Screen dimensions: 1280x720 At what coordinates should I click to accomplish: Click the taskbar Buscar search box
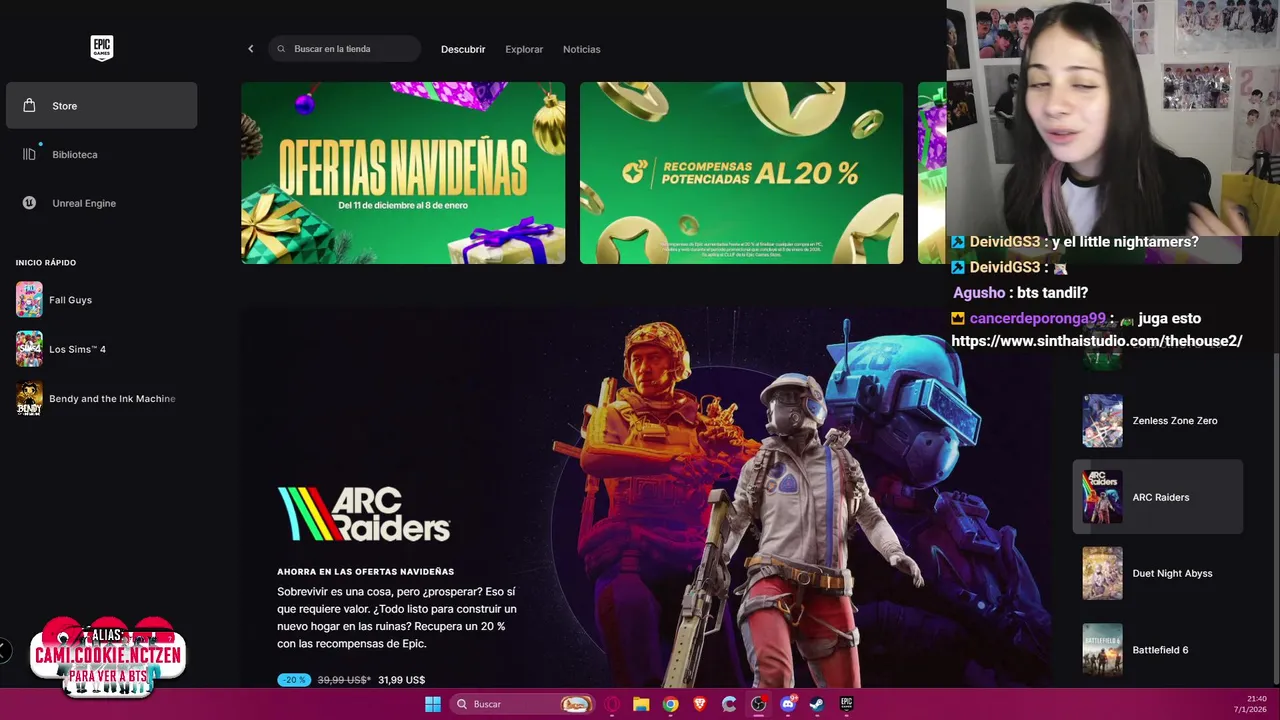click(x=523, y=704)
